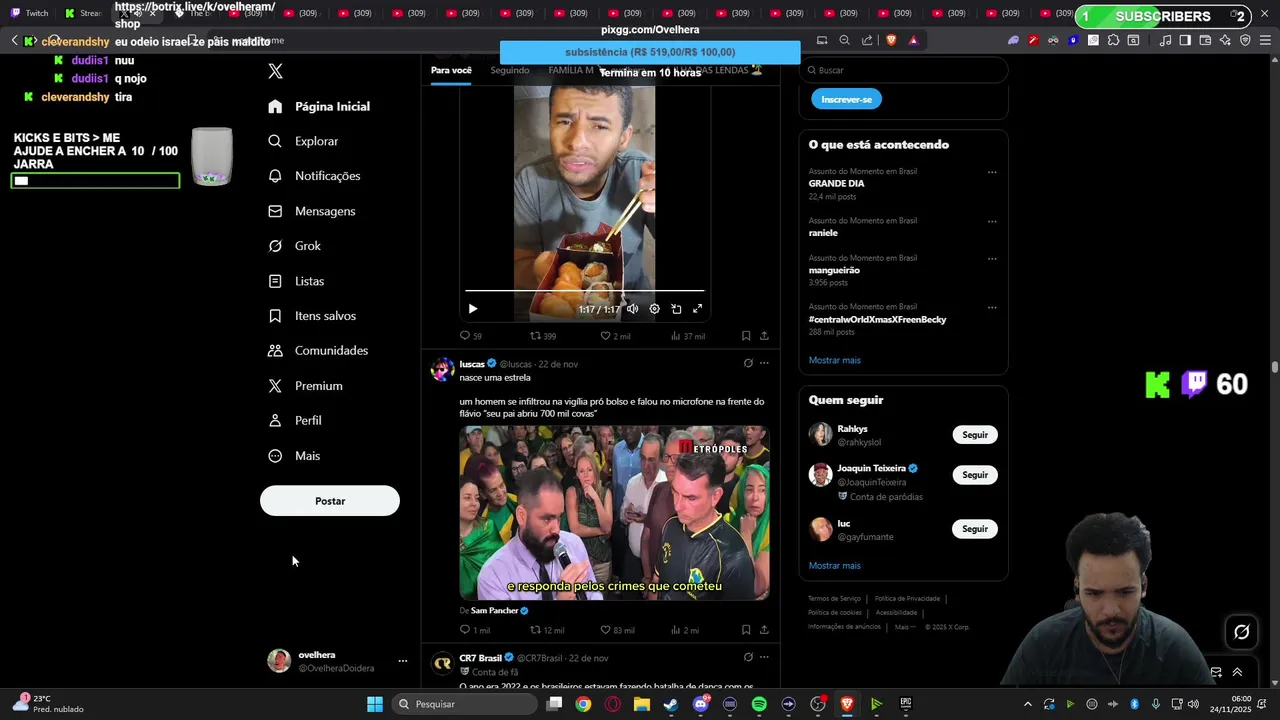Open options for raniele trend
This screenshot has height=720, width=1280.
992,221
